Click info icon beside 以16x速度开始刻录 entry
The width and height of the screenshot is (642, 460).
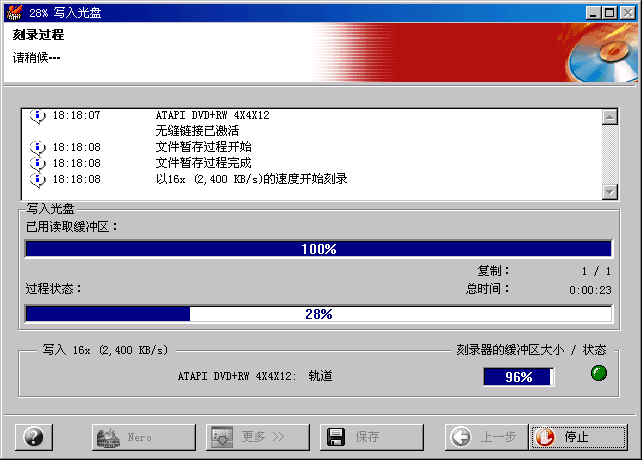click(38, 179)
